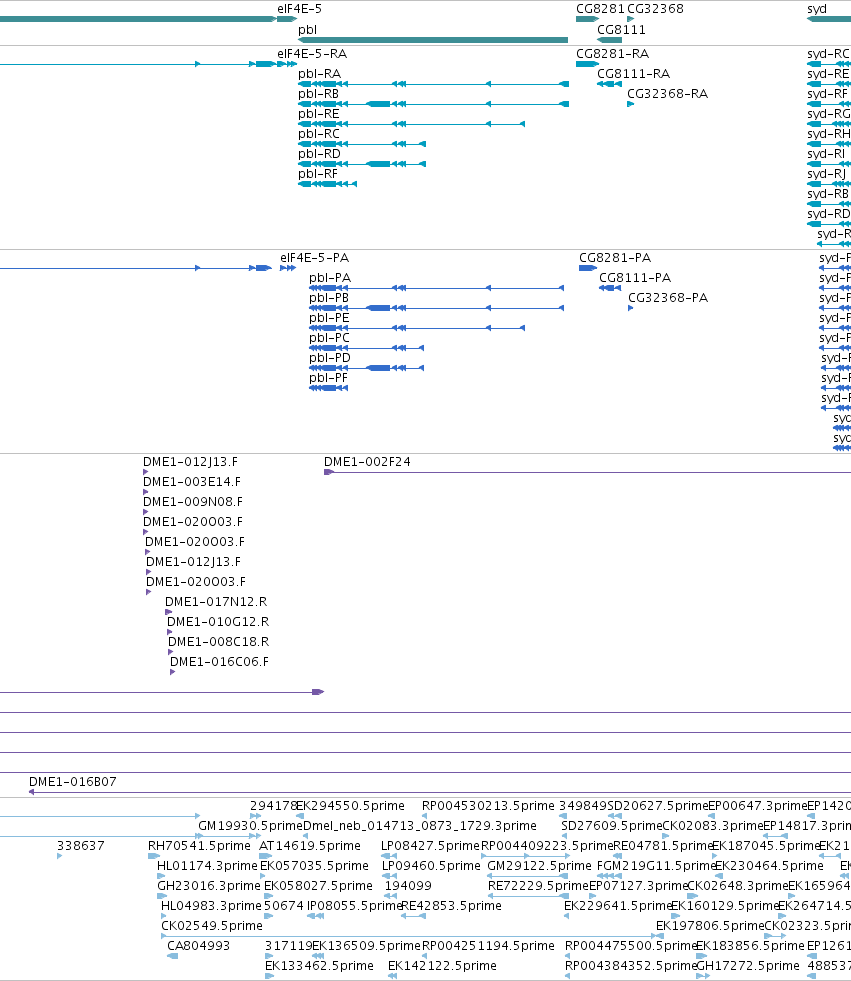The width and height of the screenshot is (851, 981).
Task: Select the CG8281-PA CDS label
Action: [x=614, y=258]
